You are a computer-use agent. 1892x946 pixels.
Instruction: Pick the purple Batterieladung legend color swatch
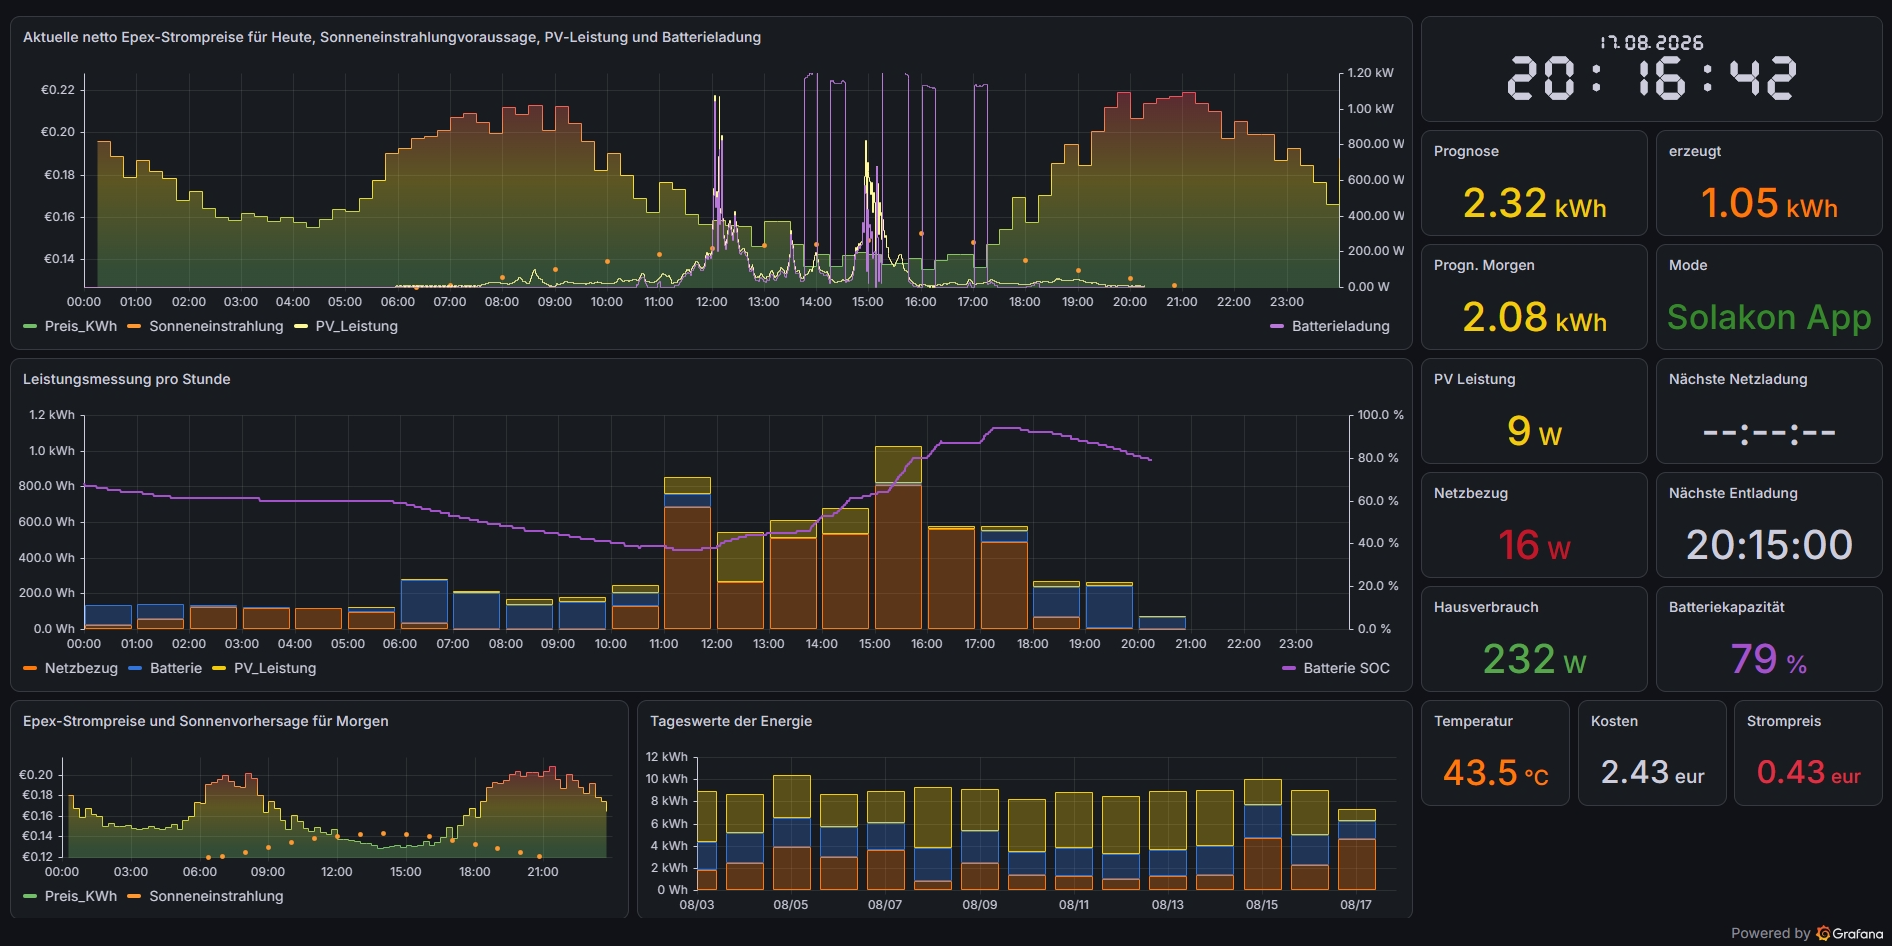pos(1277,326)
